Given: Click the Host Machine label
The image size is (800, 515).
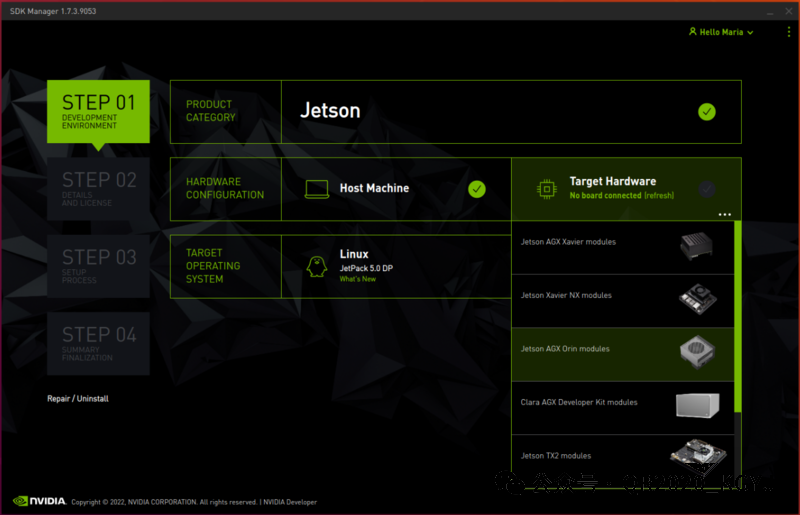Looking at the screenshot, I should tap(374, 188).
